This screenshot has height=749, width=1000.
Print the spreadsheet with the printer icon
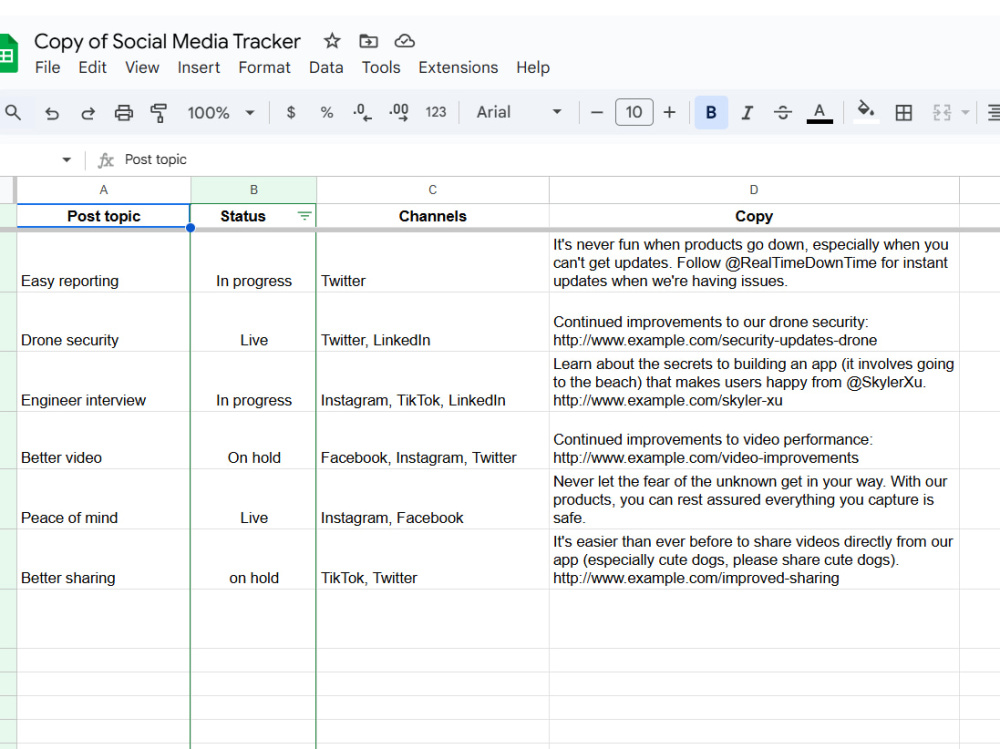point(123,113)
